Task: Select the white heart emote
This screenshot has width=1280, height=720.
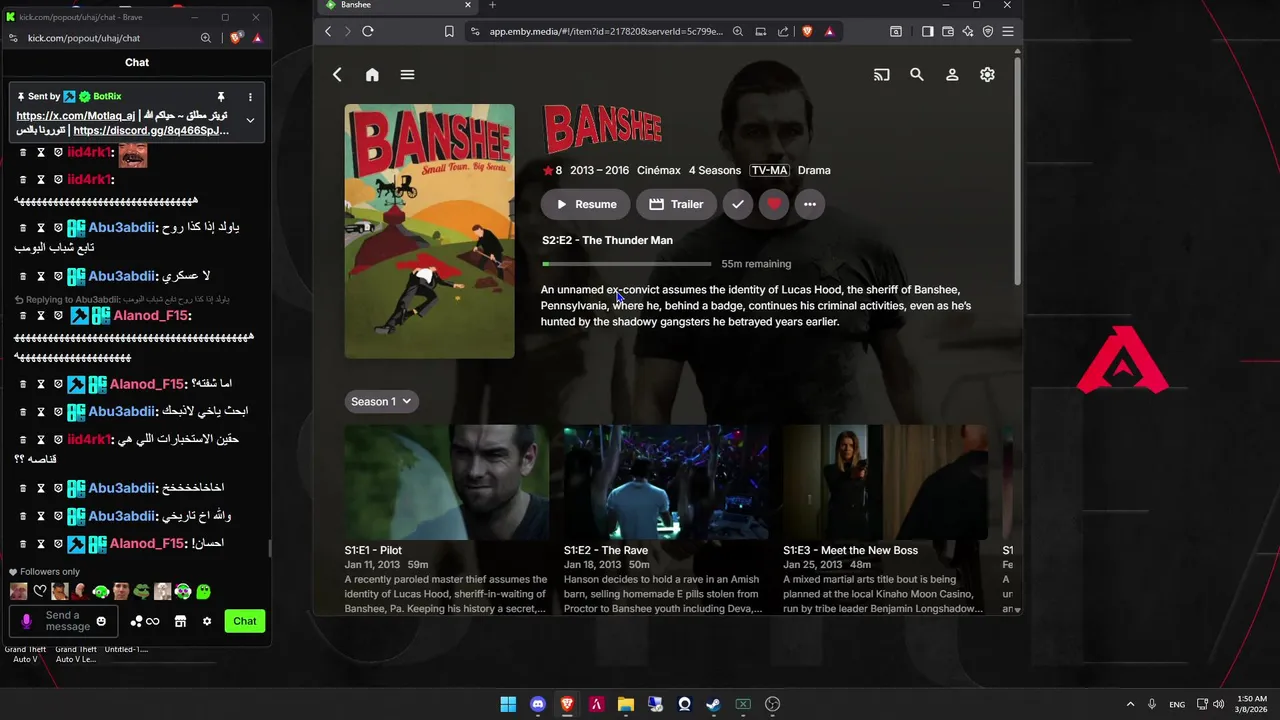Action: 40,591
